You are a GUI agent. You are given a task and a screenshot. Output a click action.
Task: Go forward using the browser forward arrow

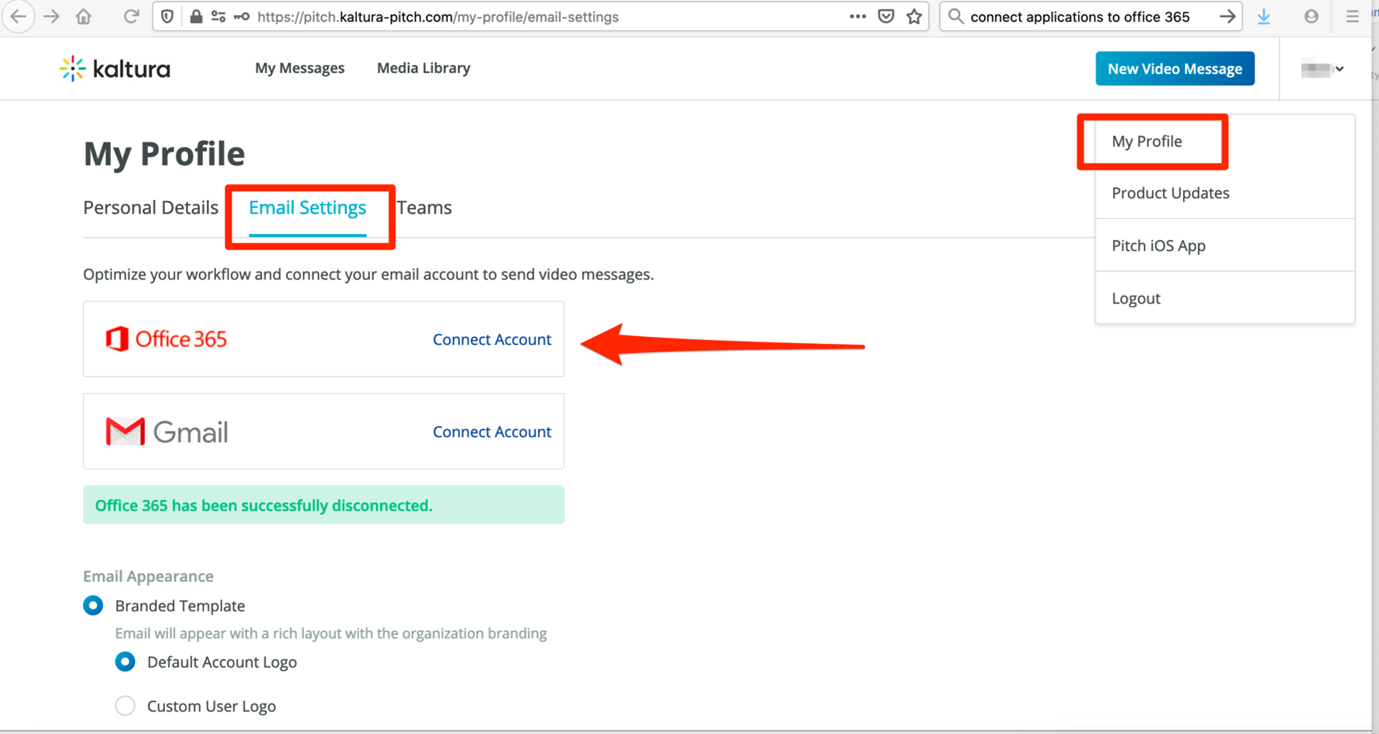tap(51, 17)
